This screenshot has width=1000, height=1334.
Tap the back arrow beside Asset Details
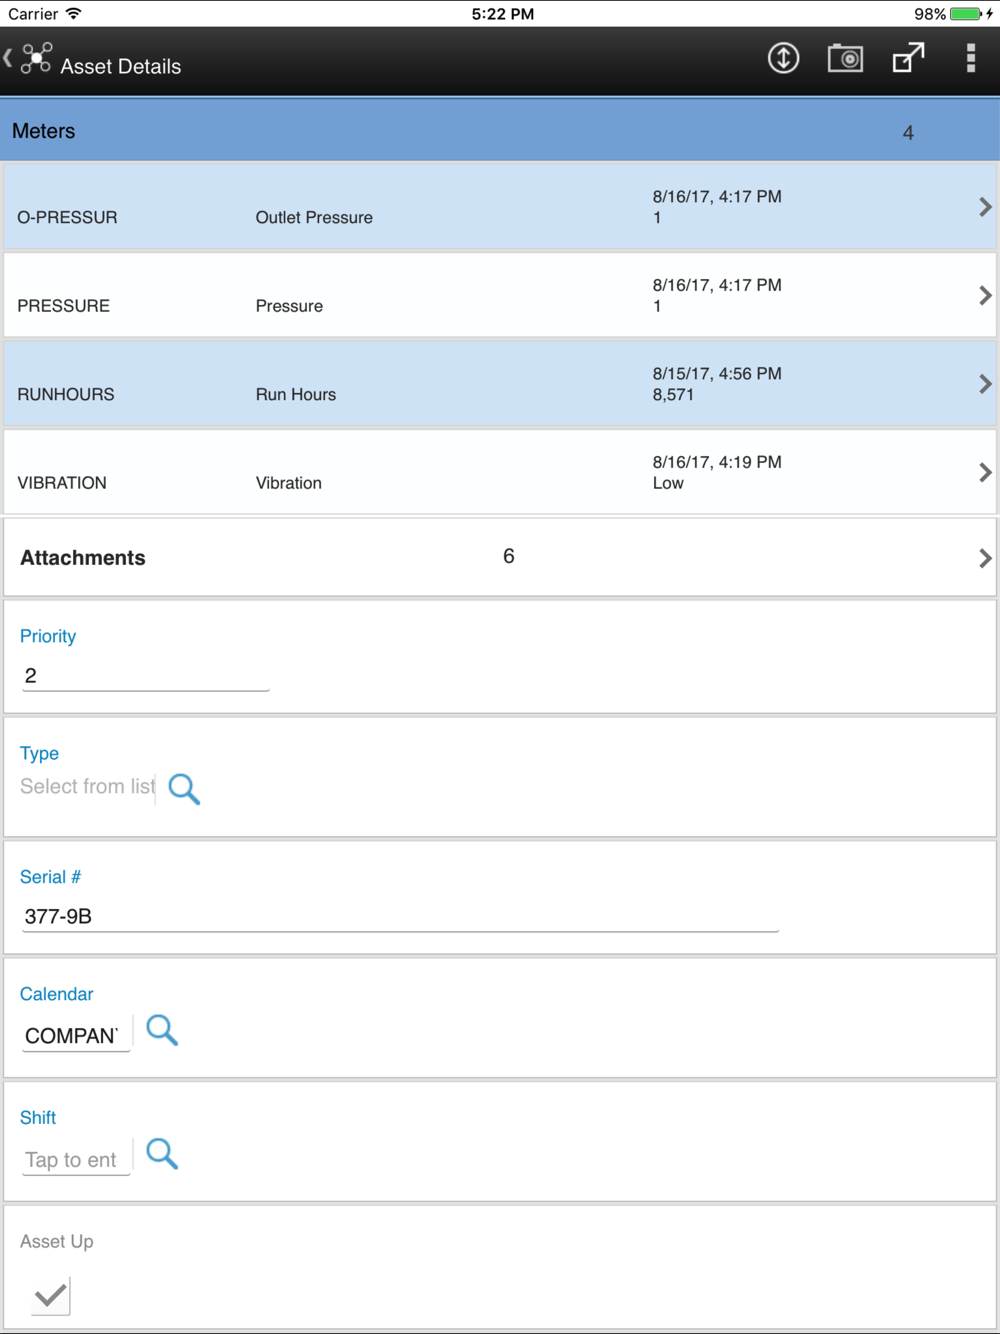[x=8, y=59]
